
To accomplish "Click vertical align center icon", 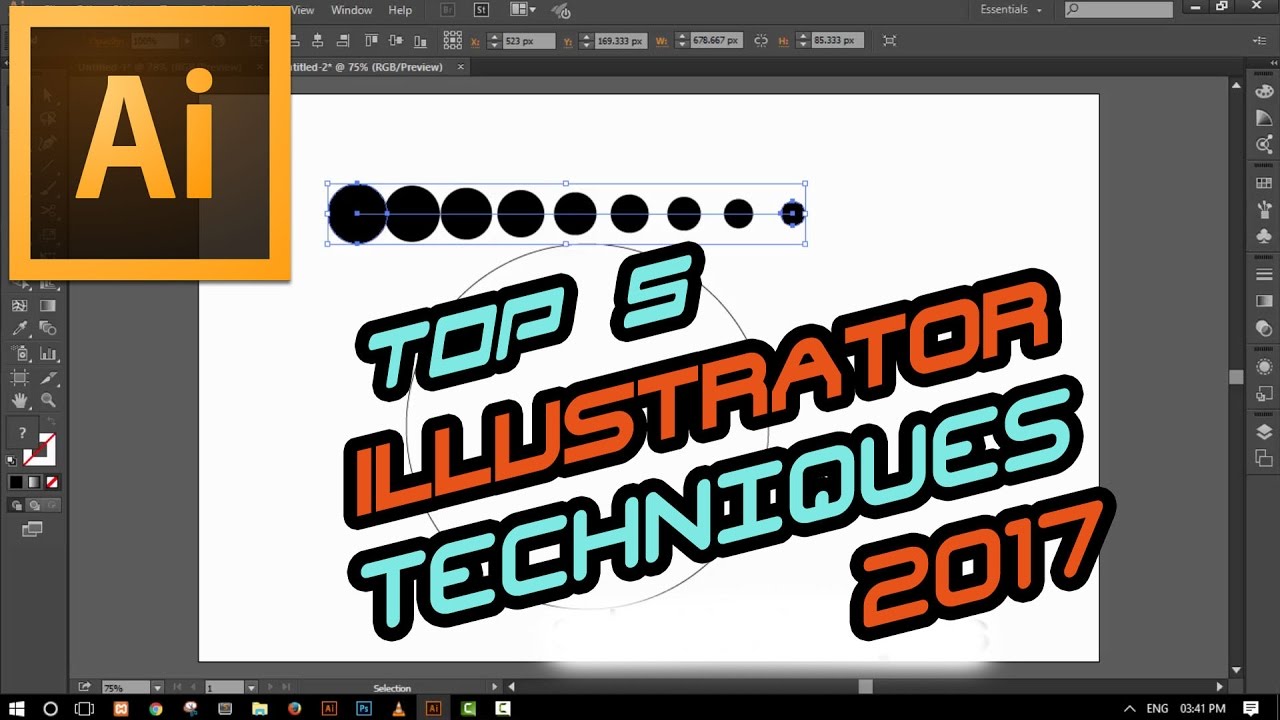I will (395, 40).
